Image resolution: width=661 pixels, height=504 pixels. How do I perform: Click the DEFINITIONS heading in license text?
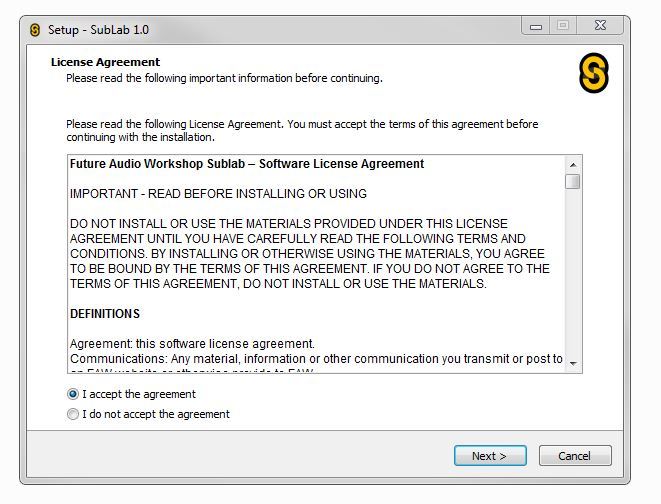[x=105, y=314]
